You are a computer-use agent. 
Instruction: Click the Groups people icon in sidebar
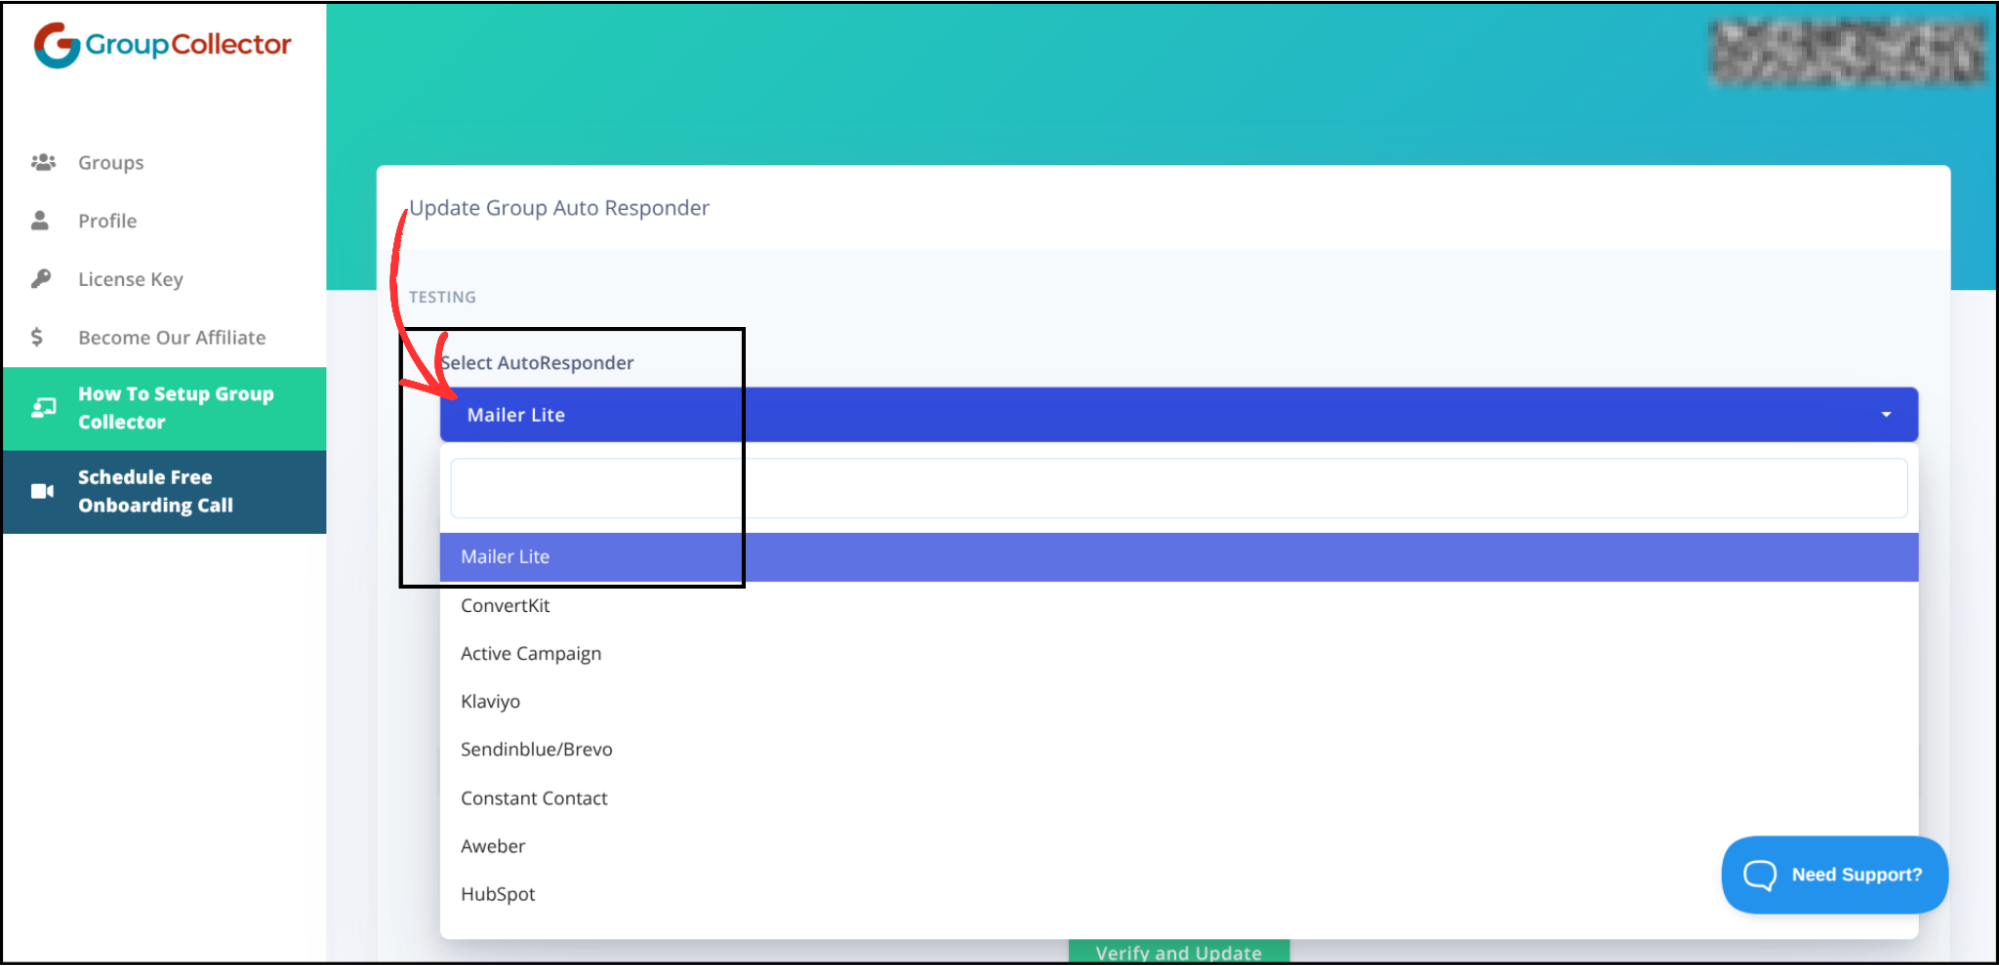pyautogui.click(x=44, y=161)
